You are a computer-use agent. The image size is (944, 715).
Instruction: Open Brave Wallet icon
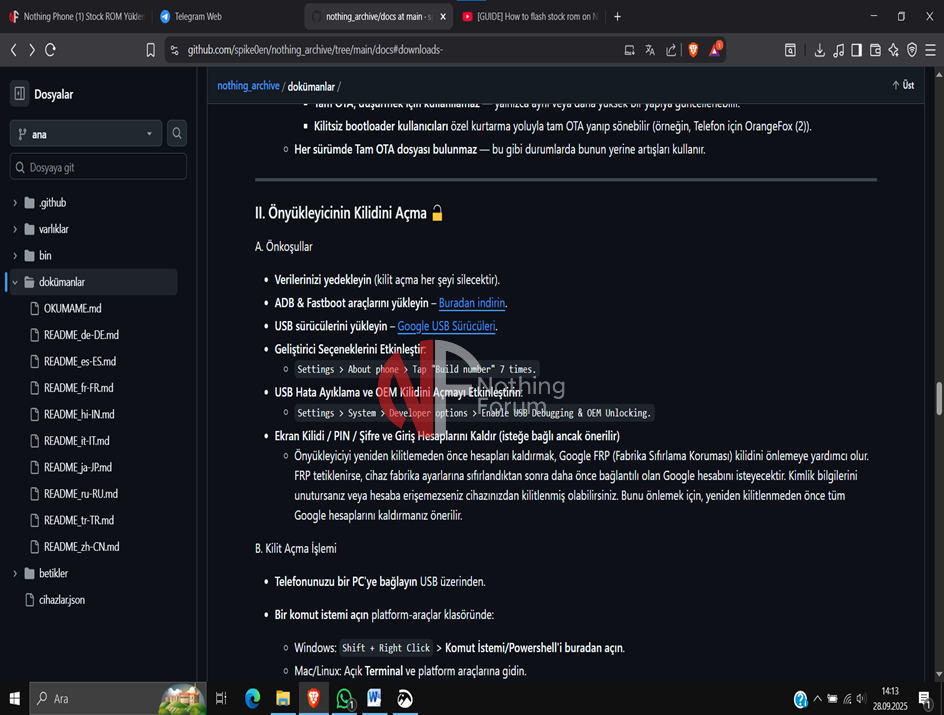pyautogui.click(x=875, y=50)
